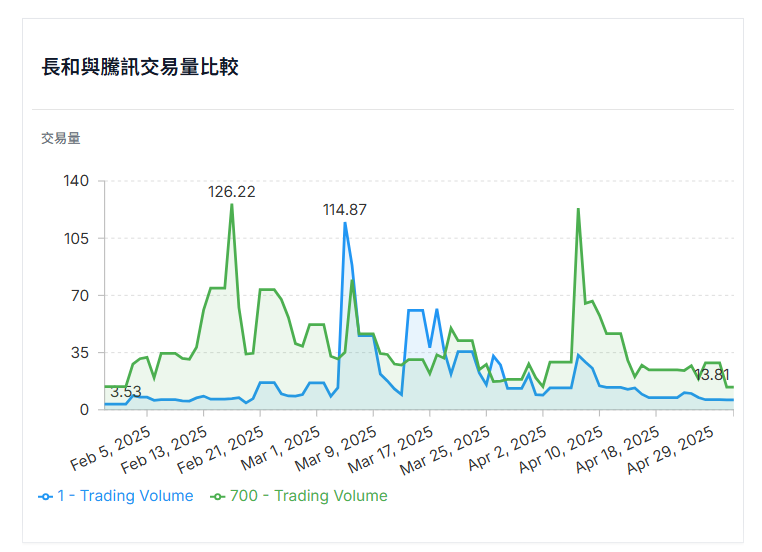Click the green peak point below the 126.22 label
The height and width of the screenshot is (552, 762).
point(232,205)
